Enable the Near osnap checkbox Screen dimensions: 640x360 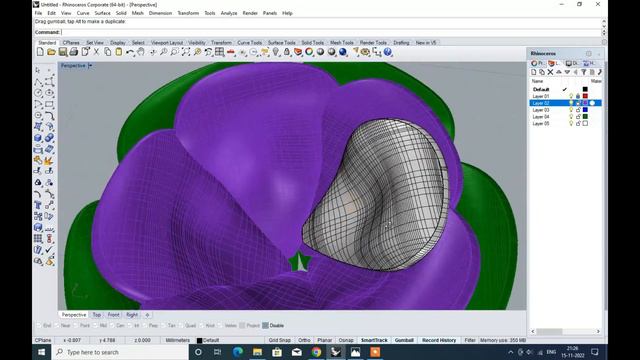(57, 325)
